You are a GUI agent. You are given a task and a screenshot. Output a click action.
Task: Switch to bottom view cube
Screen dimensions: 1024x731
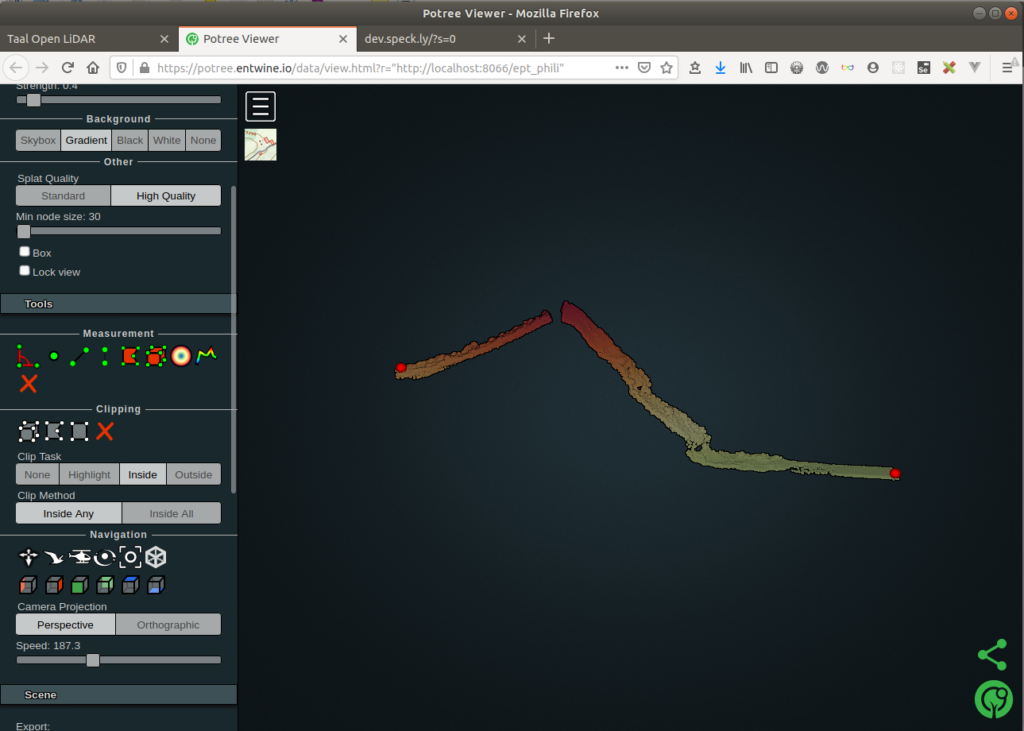tap(155, 585)
